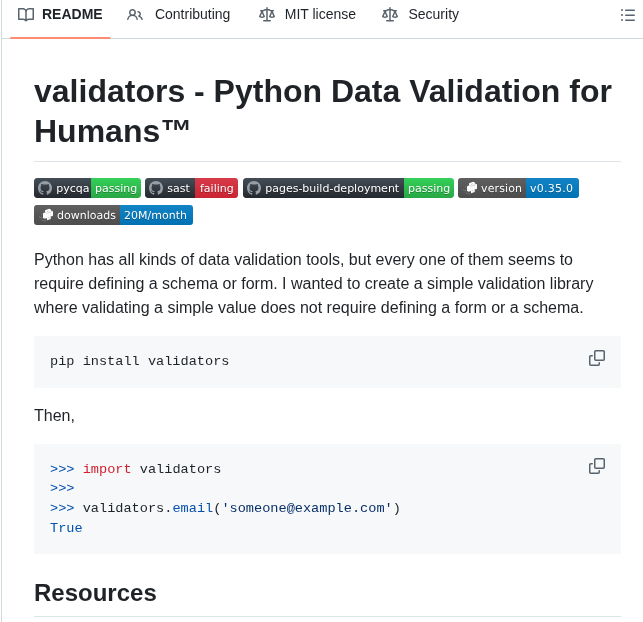Open the pycqa passing badge
Image resolution: width=643 pixels, height=622 pixels.
(x=87, y=188)
